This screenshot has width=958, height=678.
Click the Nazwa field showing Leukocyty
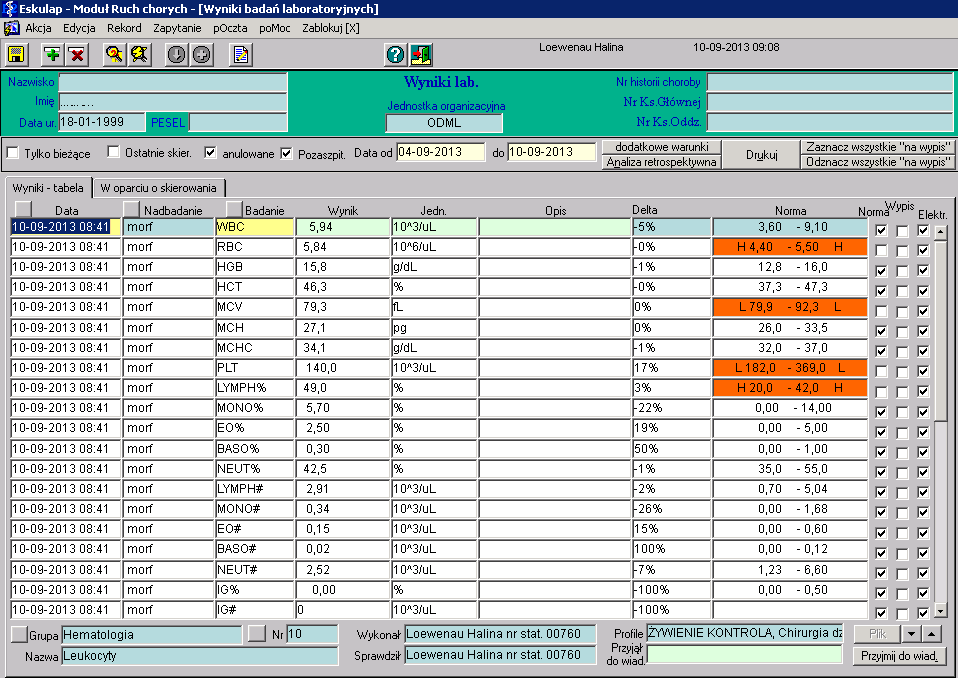point(200,656)
